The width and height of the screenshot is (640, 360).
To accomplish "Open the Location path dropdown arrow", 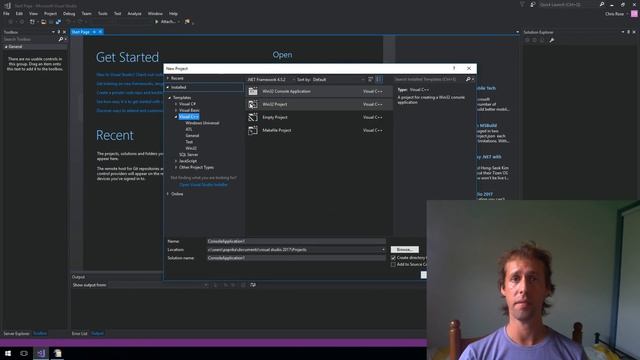I will click(x=383, y=250).
